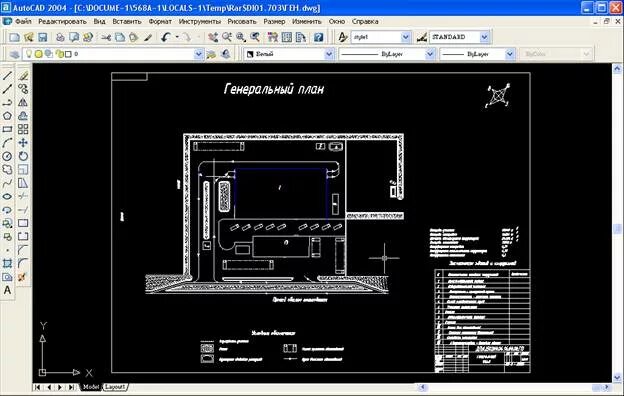This screenshot has width=624, height=396.
Task: Select the Mirror modify tool
Action: pyautogui.click(x=23, y=102)
